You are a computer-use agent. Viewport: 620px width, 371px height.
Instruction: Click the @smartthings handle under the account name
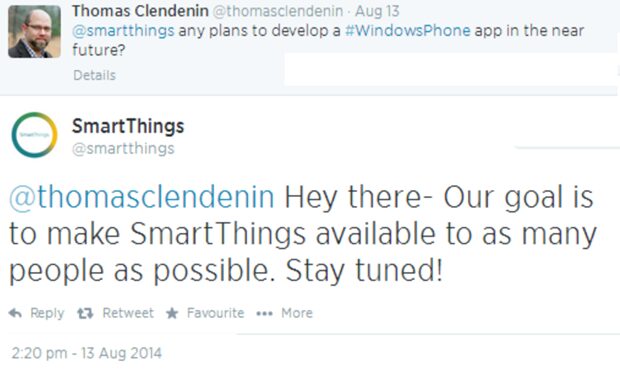pyautogui.click(x=123, y=149)
